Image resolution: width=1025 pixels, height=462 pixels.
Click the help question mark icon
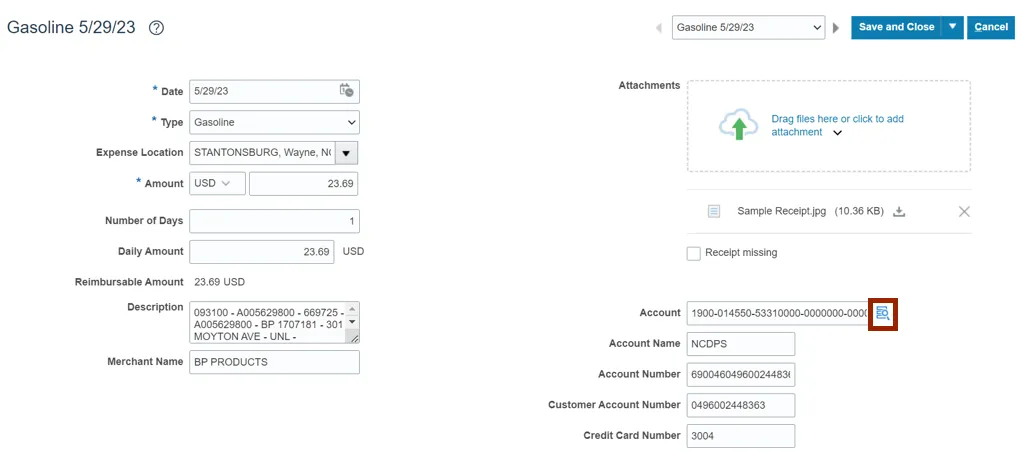coord(156,28)
